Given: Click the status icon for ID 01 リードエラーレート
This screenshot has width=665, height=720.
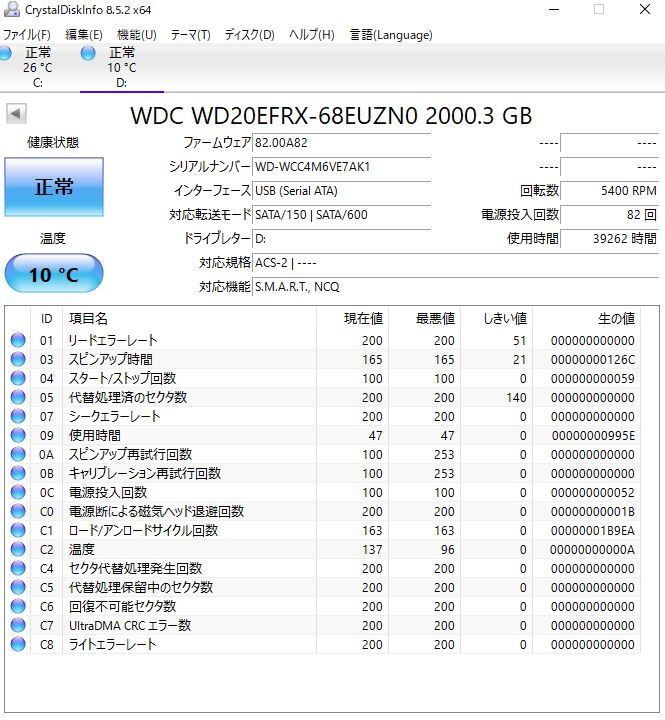Looking at the screenshot, I should (x=18, y=340).
